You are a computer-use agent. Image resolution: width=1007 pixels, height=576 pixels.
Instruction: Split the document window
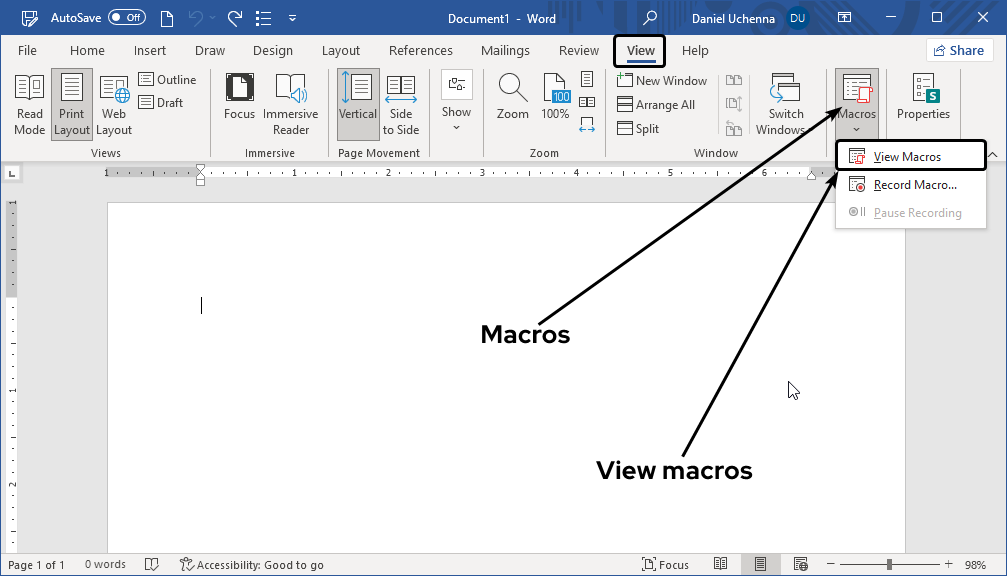(x=638, y=128)
